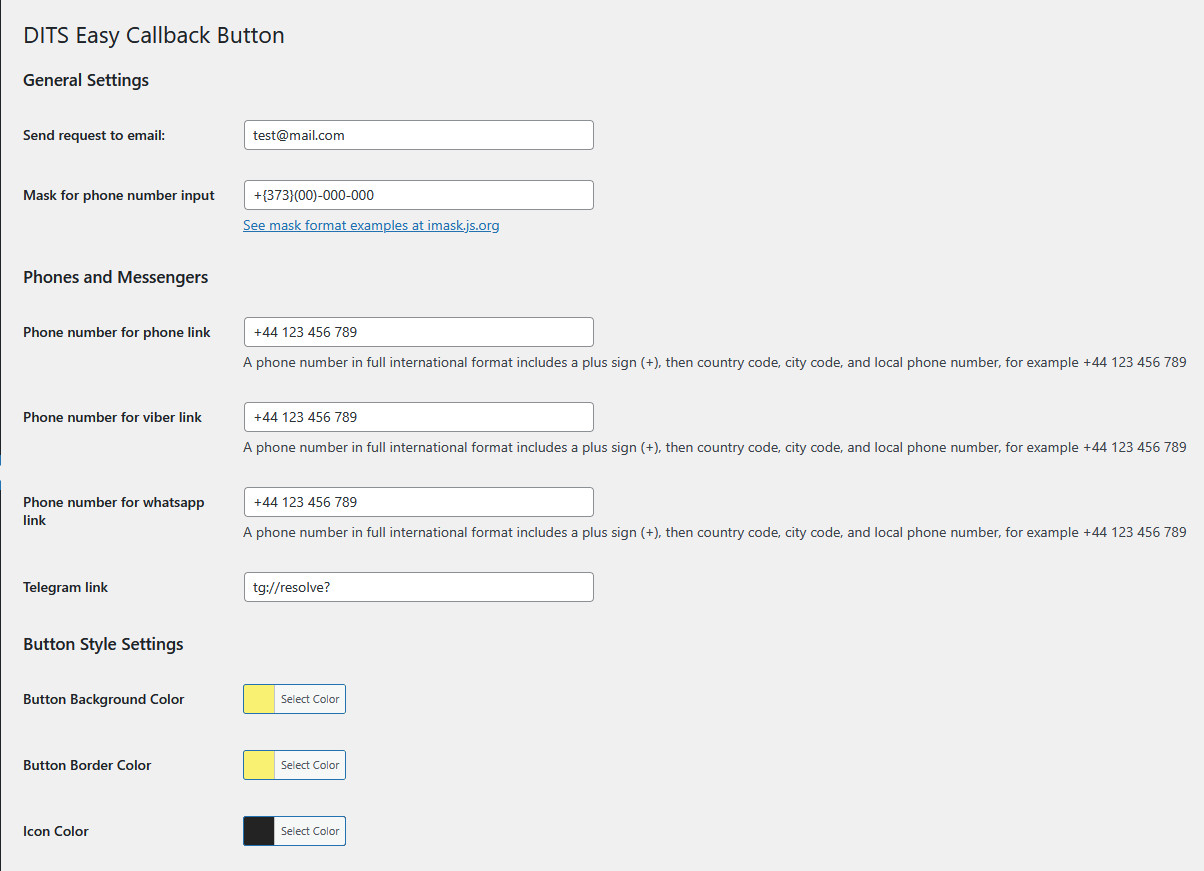Click the Button Style Settings heading
Image resolution: width=1204 pixels, height=871 pixels.
click(x=103, y=644)
